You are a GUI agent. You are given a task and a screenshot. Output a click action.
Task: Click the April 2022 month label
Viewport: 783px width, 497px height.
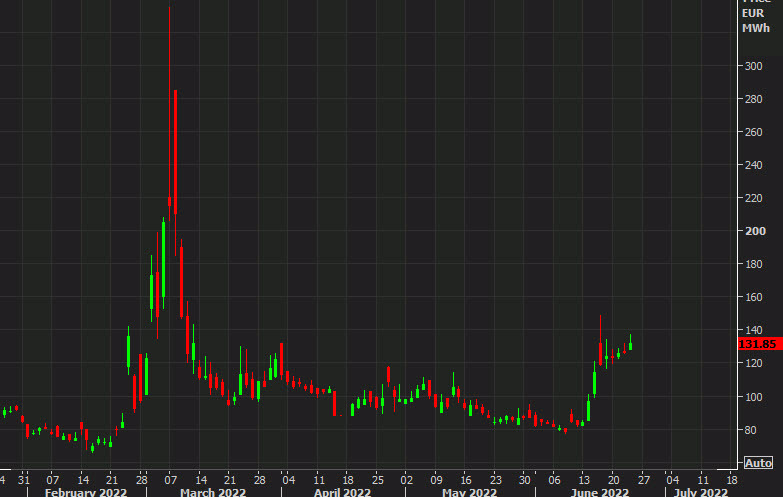pyautogui.click(x=344, y=492)
